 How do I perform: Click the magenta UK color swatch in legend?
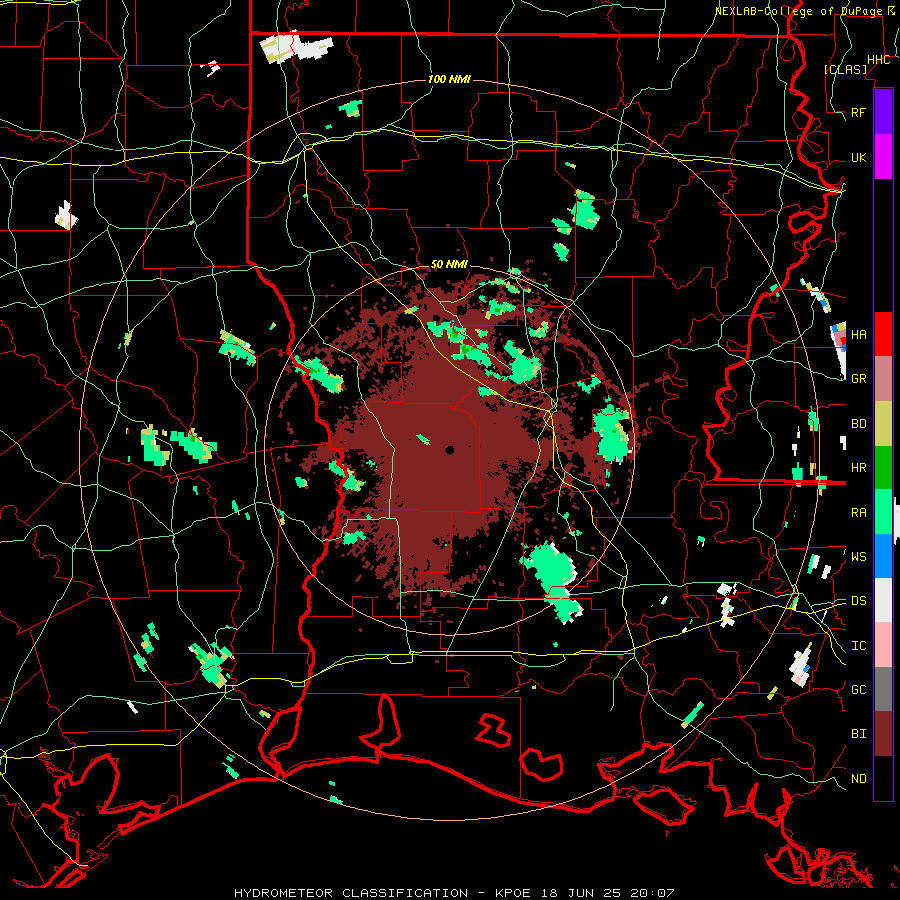[x=883, y=156]
